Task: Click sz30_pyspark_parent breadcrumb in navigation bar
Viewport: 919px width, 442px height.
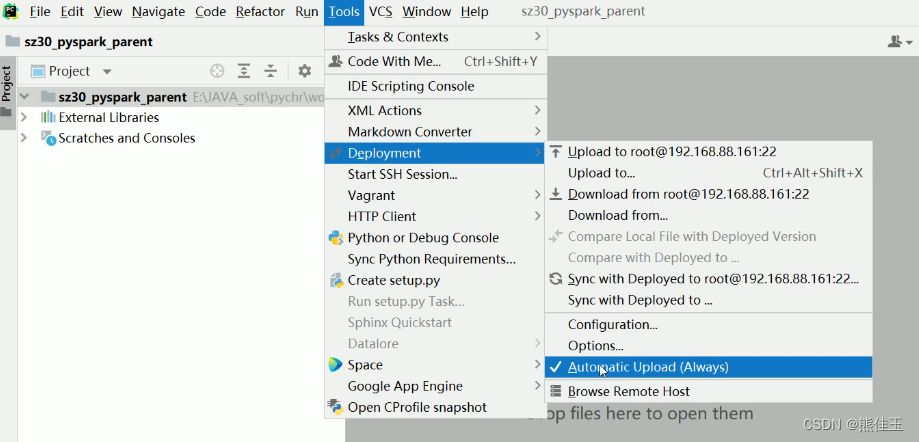Action: tap(88, 42)
